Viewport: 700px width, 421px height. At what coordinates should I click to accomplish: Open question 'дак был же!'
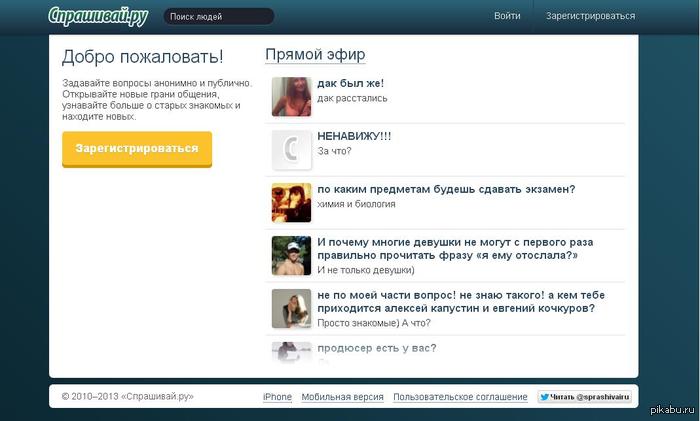pos(350,83)
